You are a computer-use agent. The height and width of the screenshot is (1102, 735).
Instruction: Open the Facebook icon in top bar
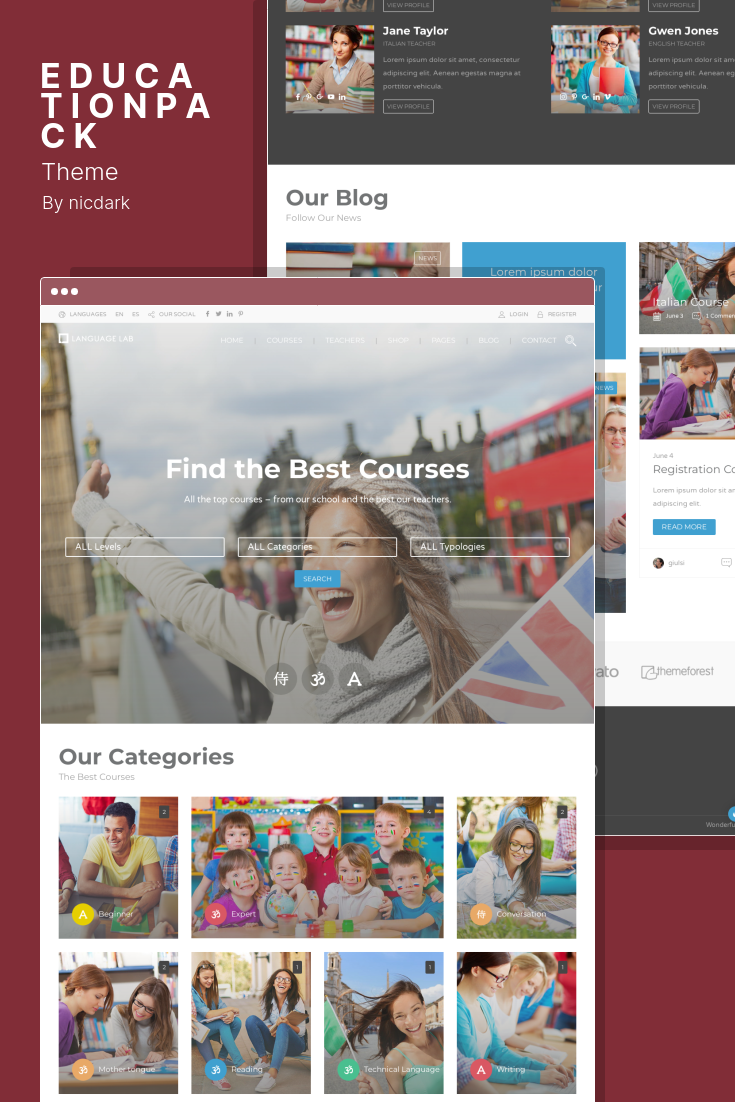point(207,314)
